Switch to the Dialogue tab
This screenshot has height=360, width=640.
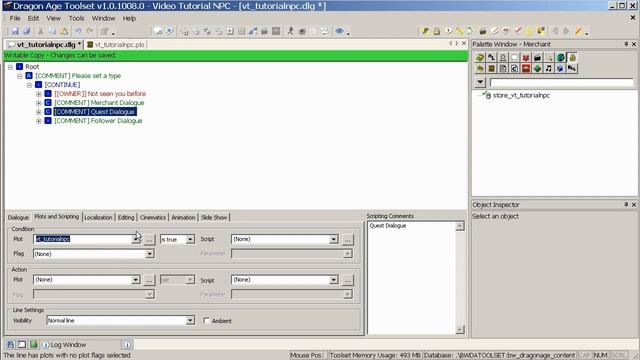coord(18,218)
